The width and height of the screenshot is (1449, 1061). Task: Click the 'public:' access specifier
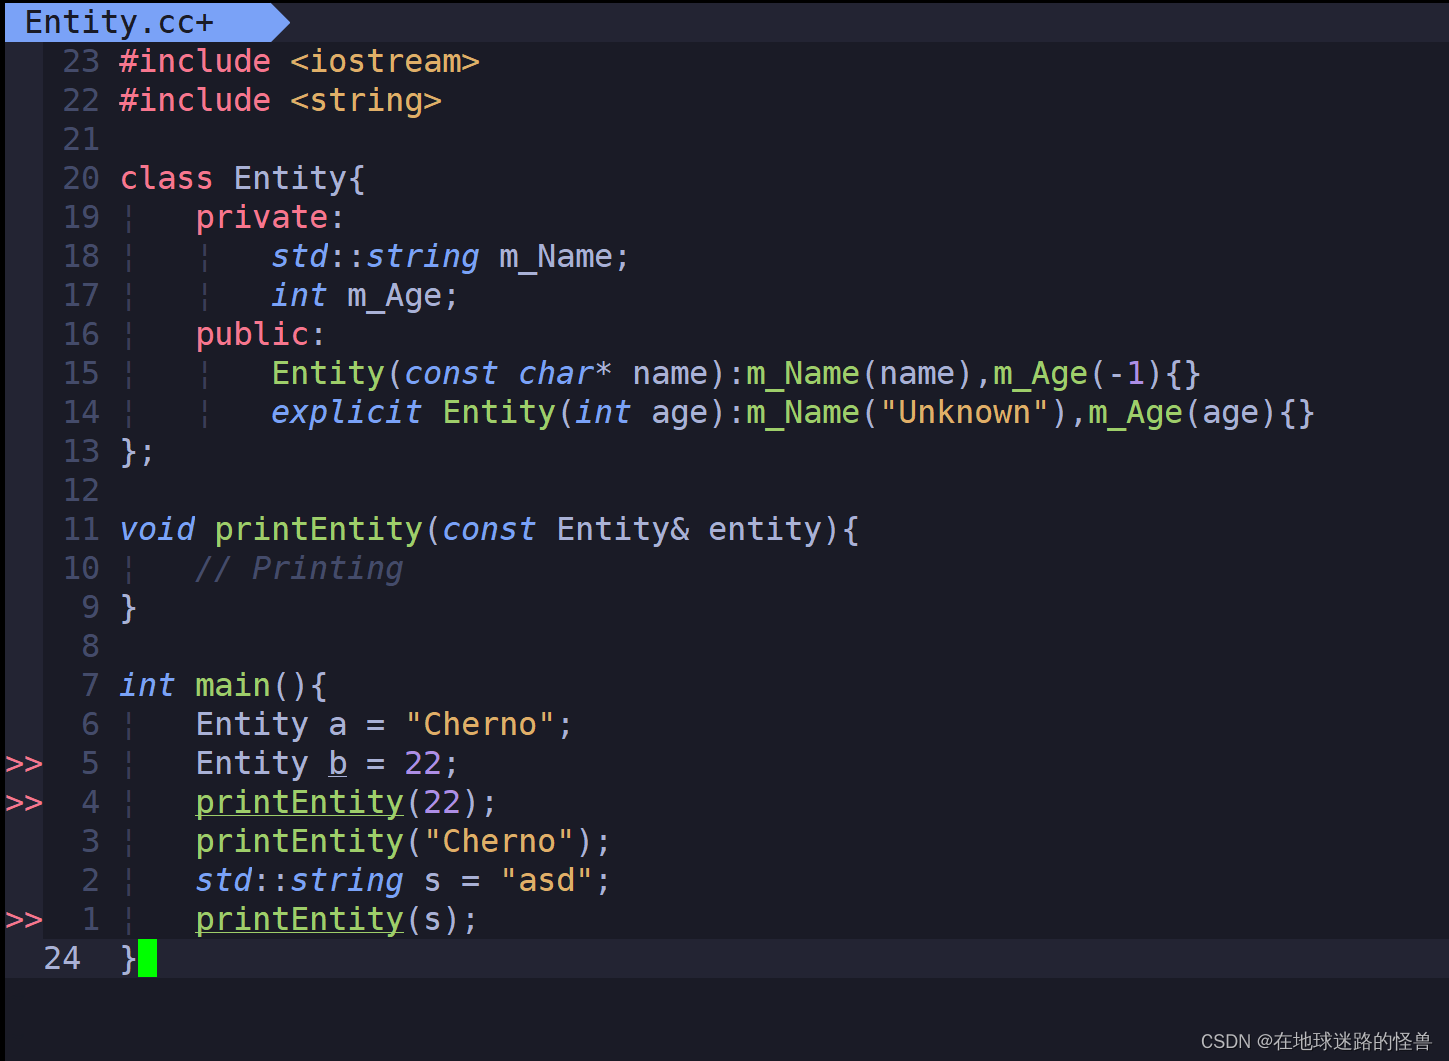point(260,335)
